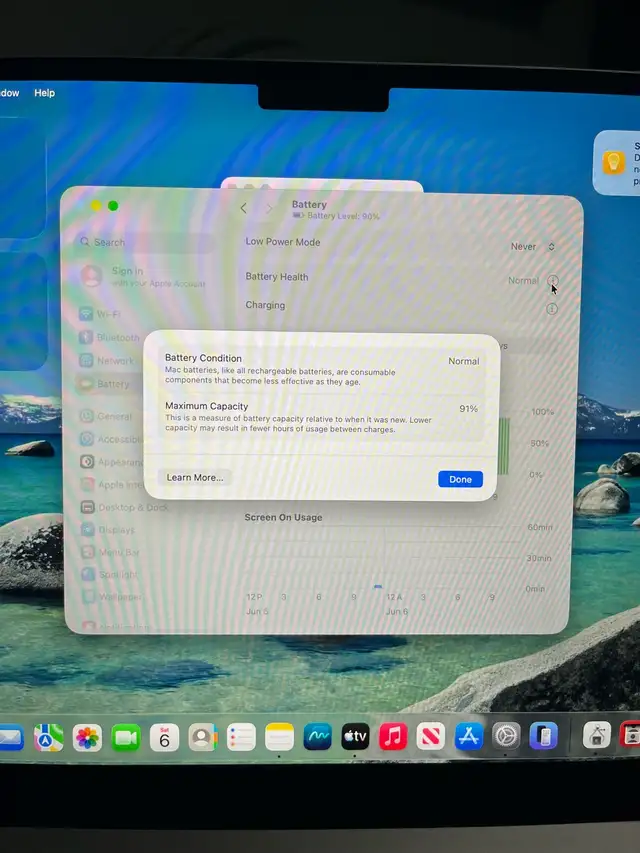Open Desktop & Dock in the sidebar

click(x=125, y=507)
